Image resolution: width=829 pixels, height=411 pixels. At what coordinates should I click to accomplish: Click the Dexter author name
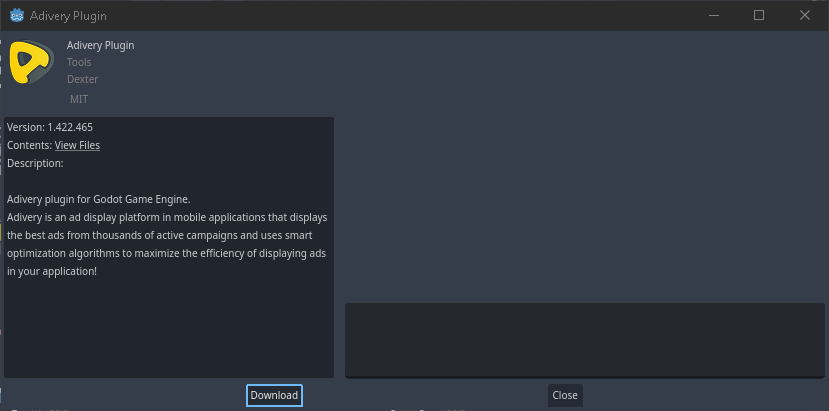[x=82, y=79]
